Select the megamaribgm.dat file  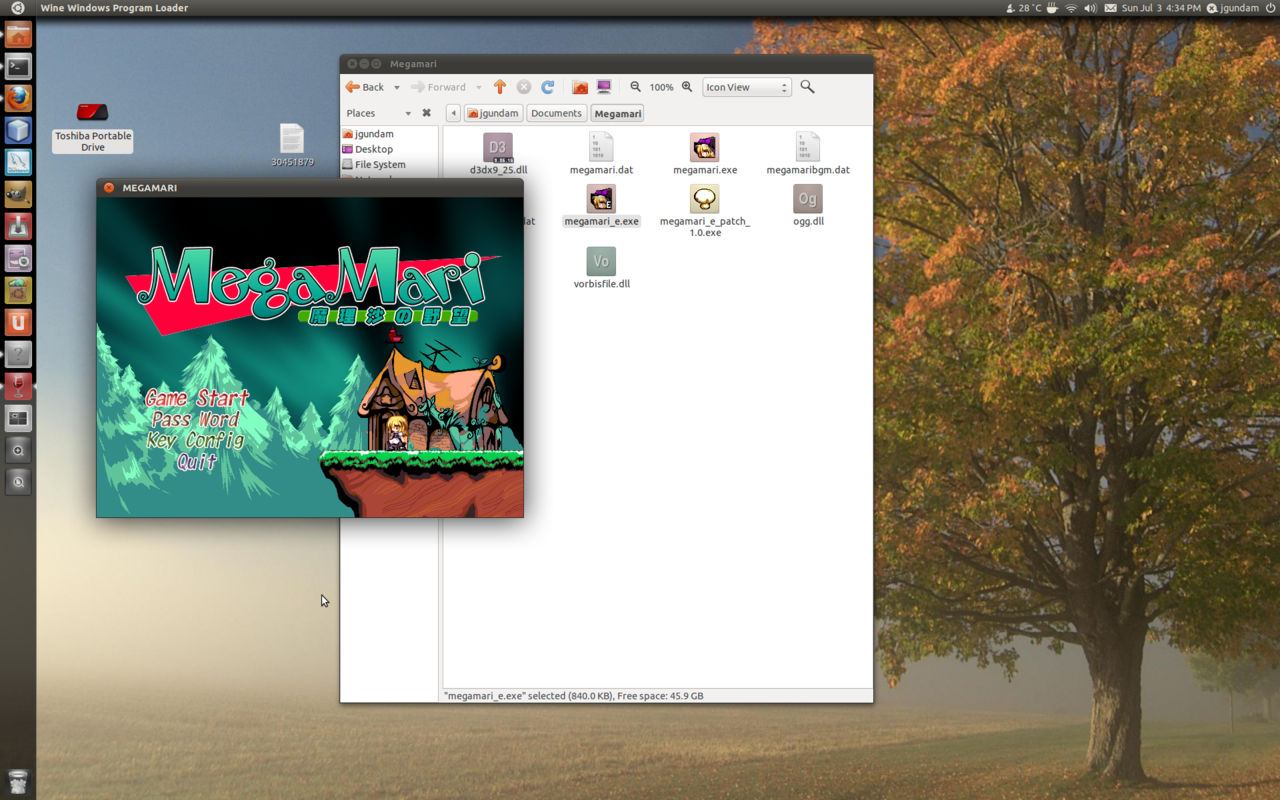(808, 154)
